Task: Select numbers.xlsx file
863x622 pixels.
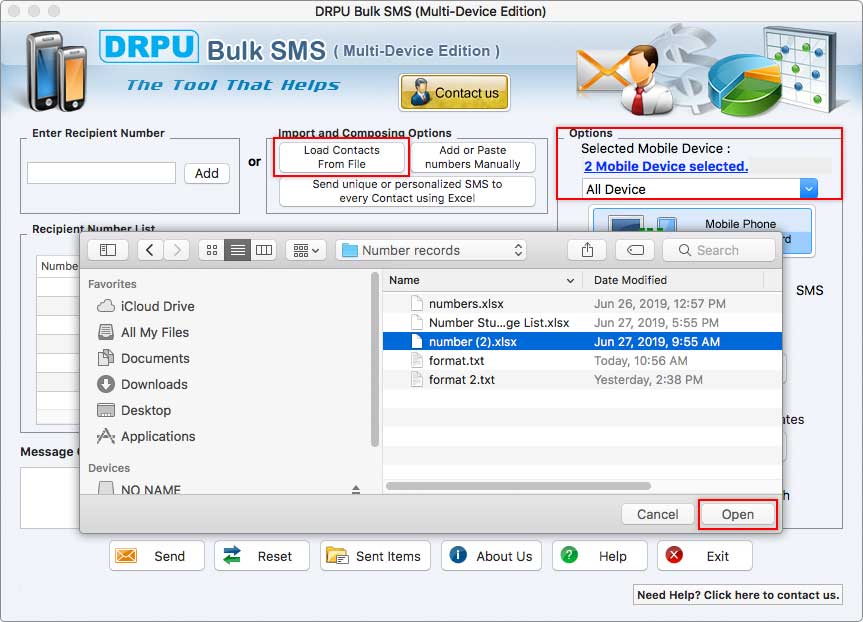Action: tap(582, 304)
